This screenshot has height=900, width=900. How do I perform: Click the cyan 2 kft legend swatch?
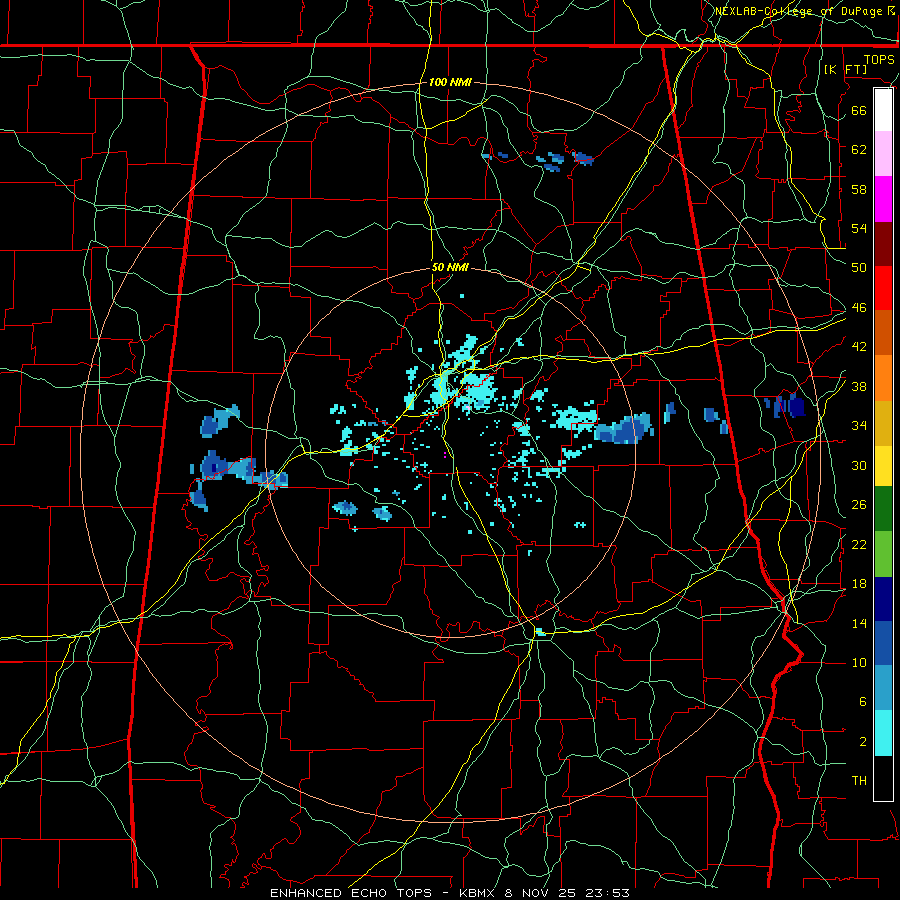[x=883, y=733]
